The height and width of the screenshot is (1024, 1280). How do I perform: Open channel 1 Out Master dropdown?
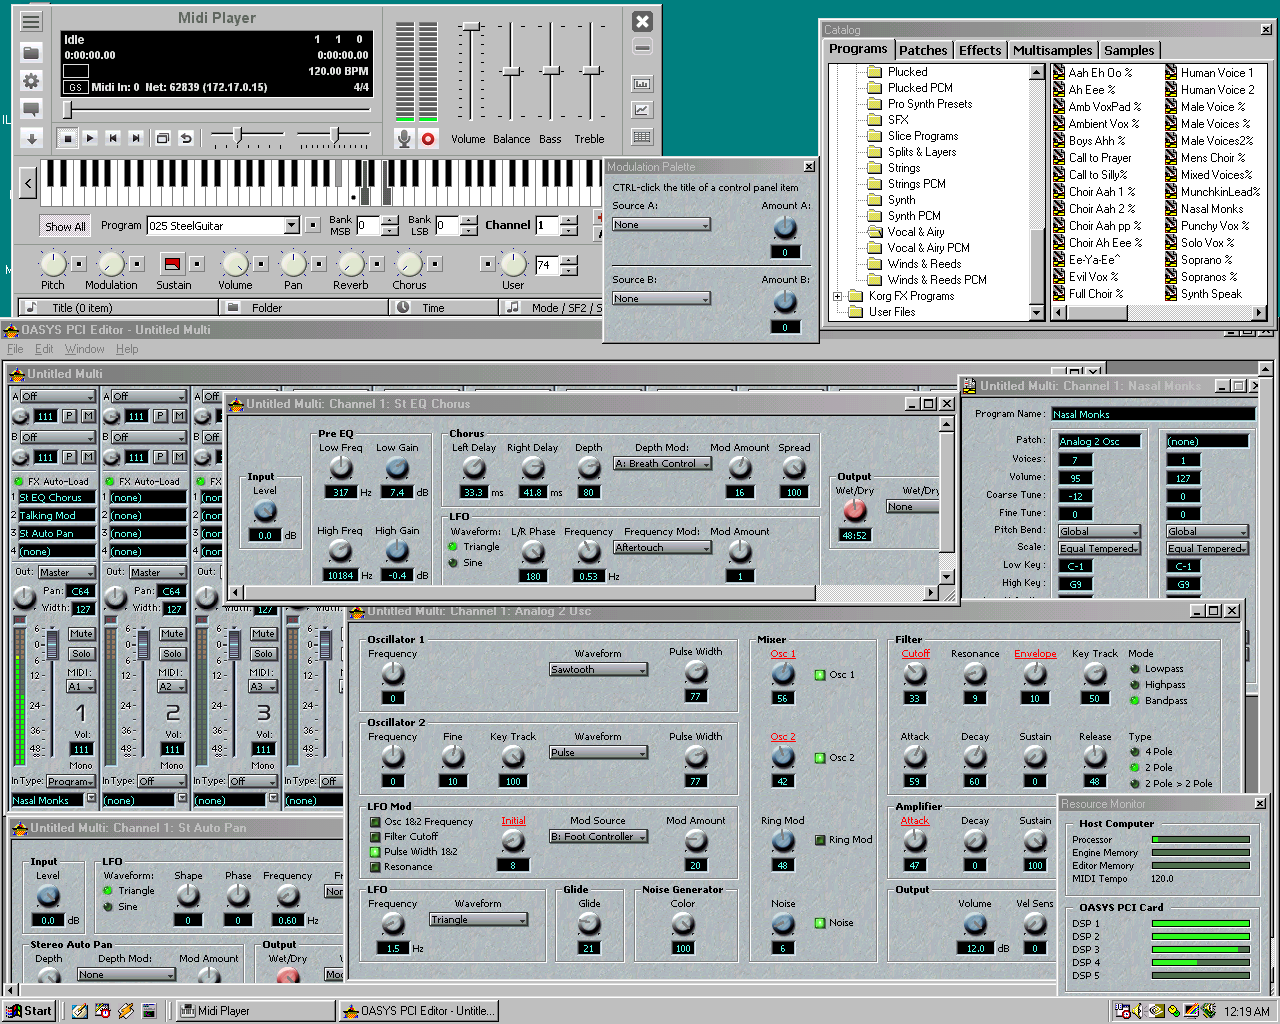tap(66, 573)
